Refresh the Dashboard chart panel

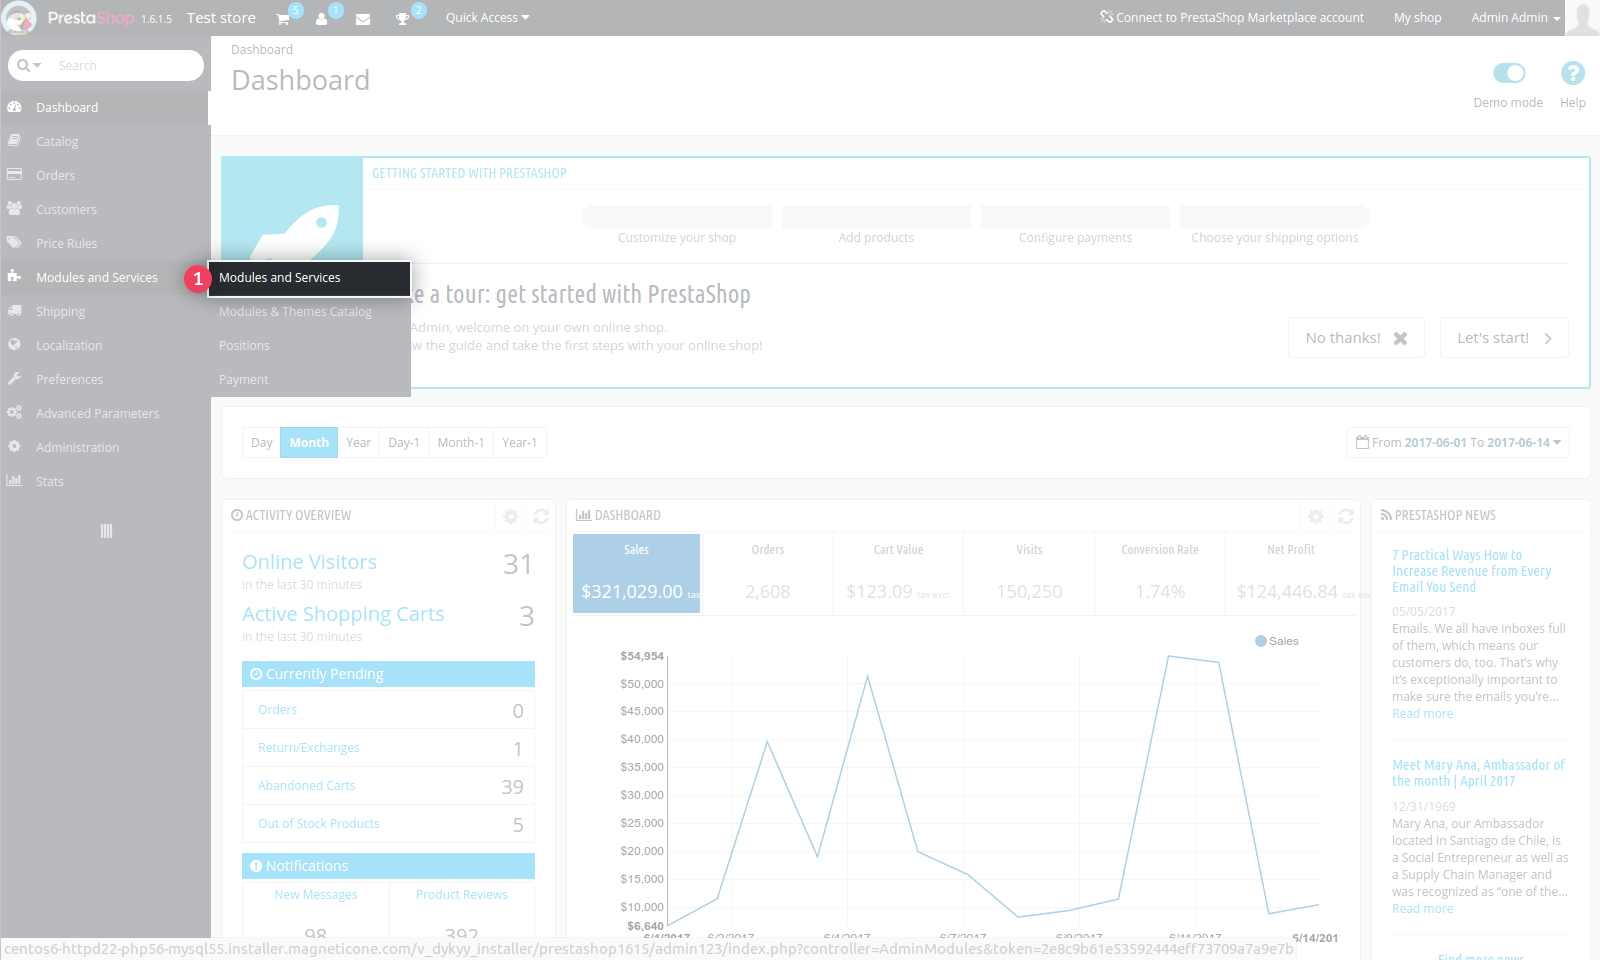pyautogui.click(x=1346, y=516)
